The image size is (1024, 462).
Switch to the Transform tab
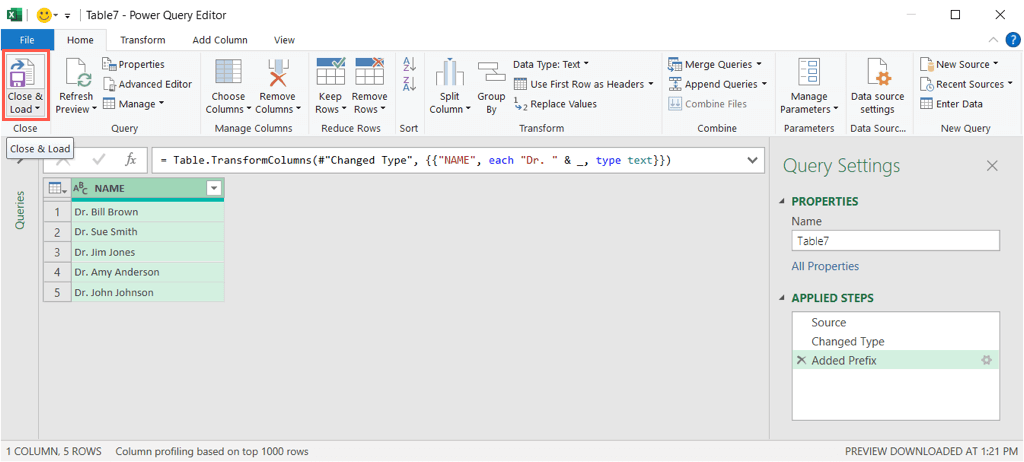click(x=142, y=40)
